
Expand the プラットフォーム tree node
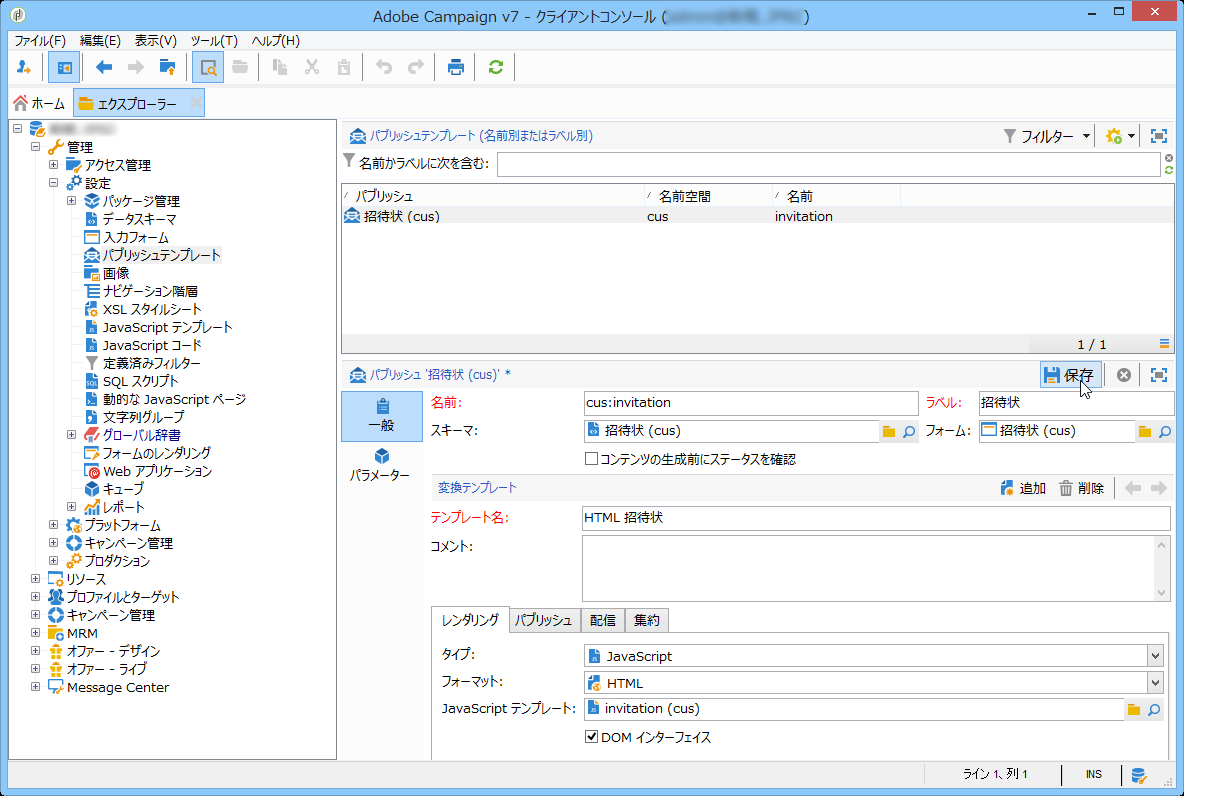(x=54, y=525)
